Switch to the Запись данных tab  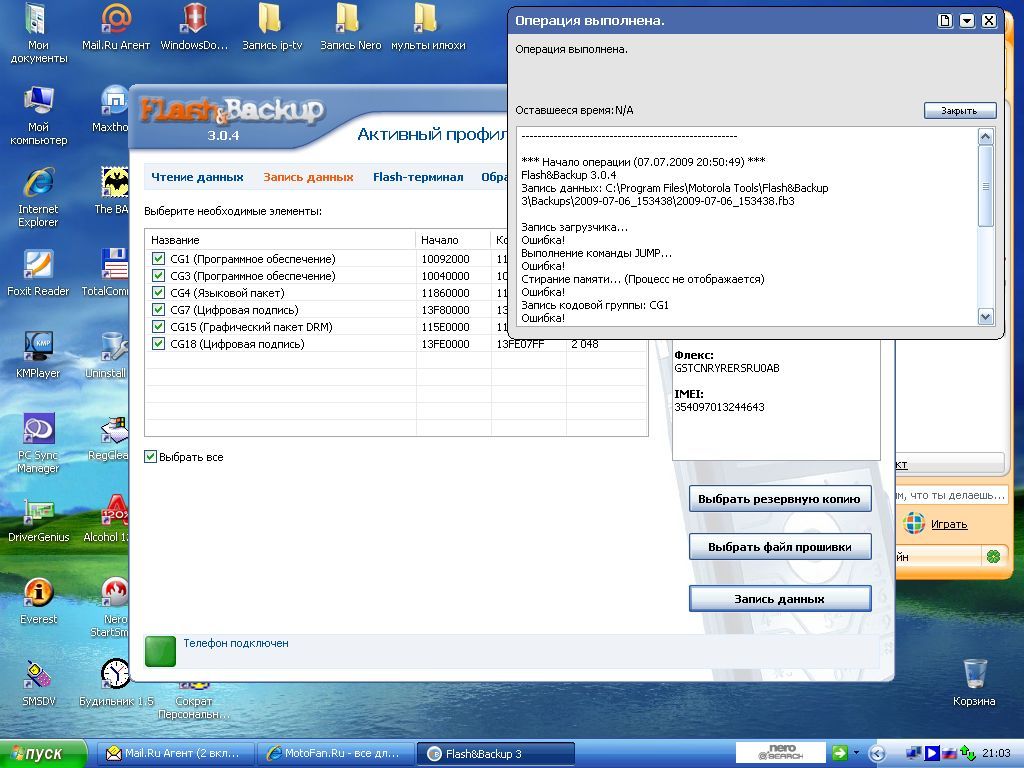click(x=308, y=177)
